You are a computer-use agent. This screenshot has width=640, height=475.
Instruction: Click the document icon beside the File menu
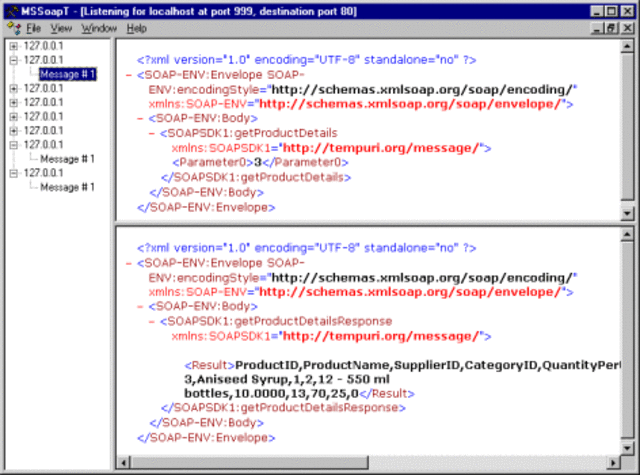14,29
